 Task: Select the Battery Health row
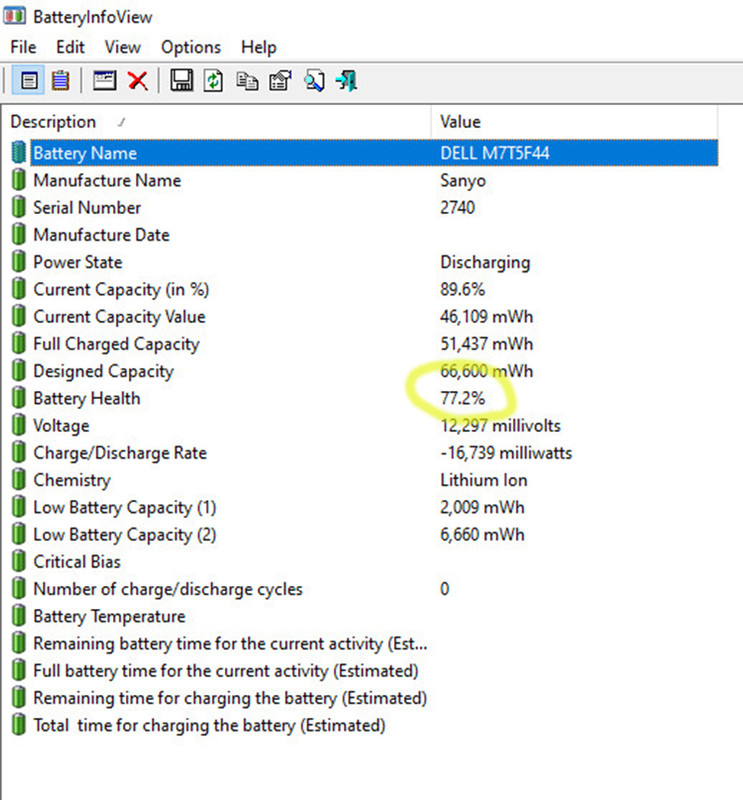364,398
